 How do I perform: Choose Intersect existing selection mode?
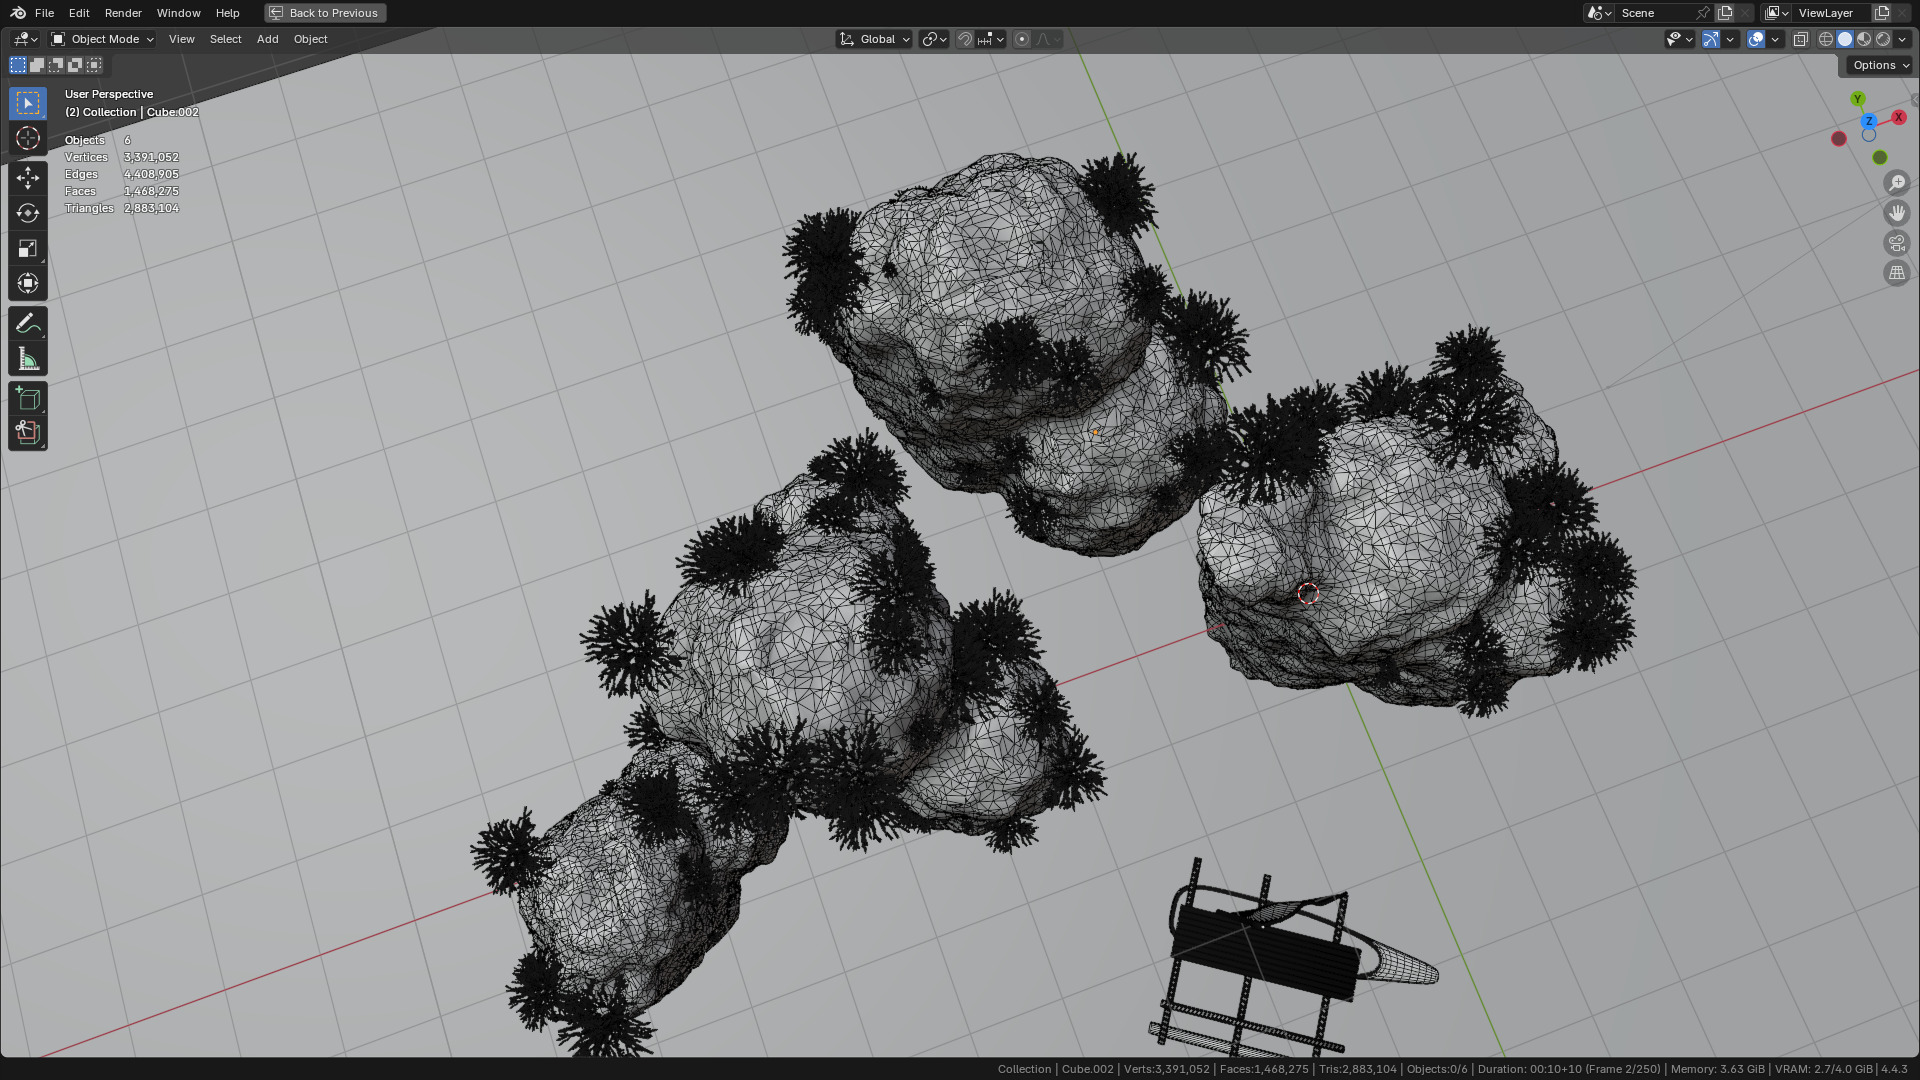click(x=94, y=65)
